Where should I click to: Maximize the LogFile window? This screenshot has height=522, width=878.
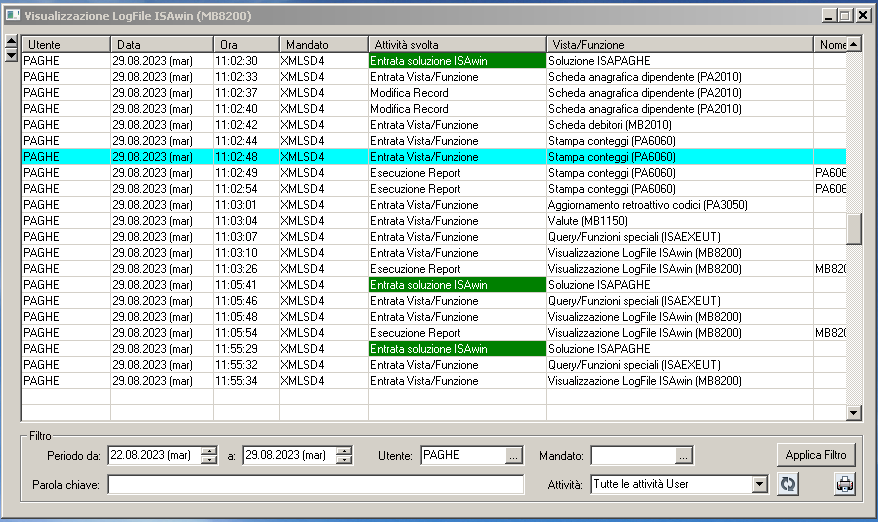845,15
